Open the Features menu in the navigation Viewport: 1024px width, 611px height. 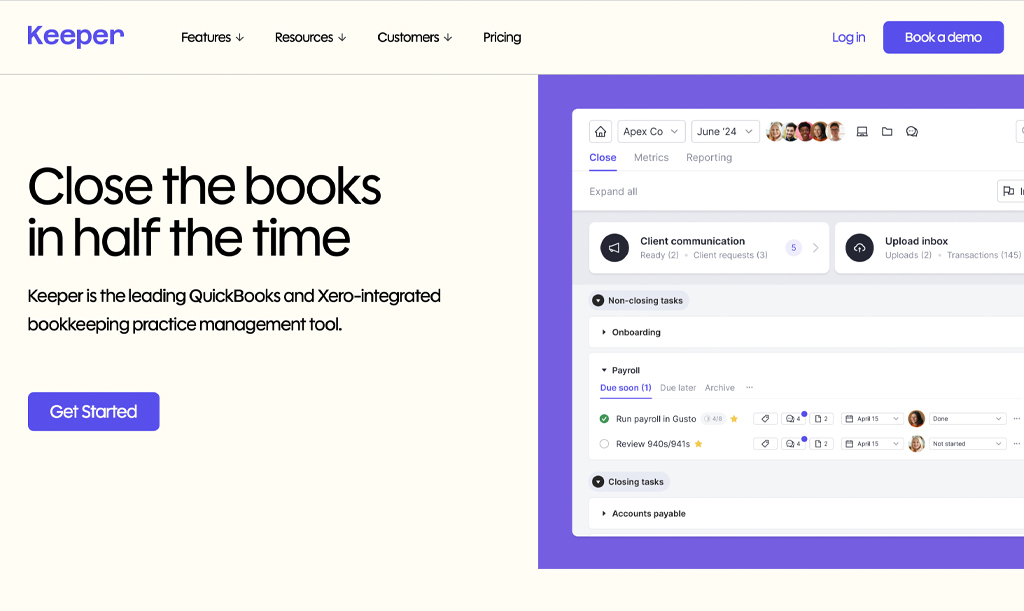click(212, 38)
